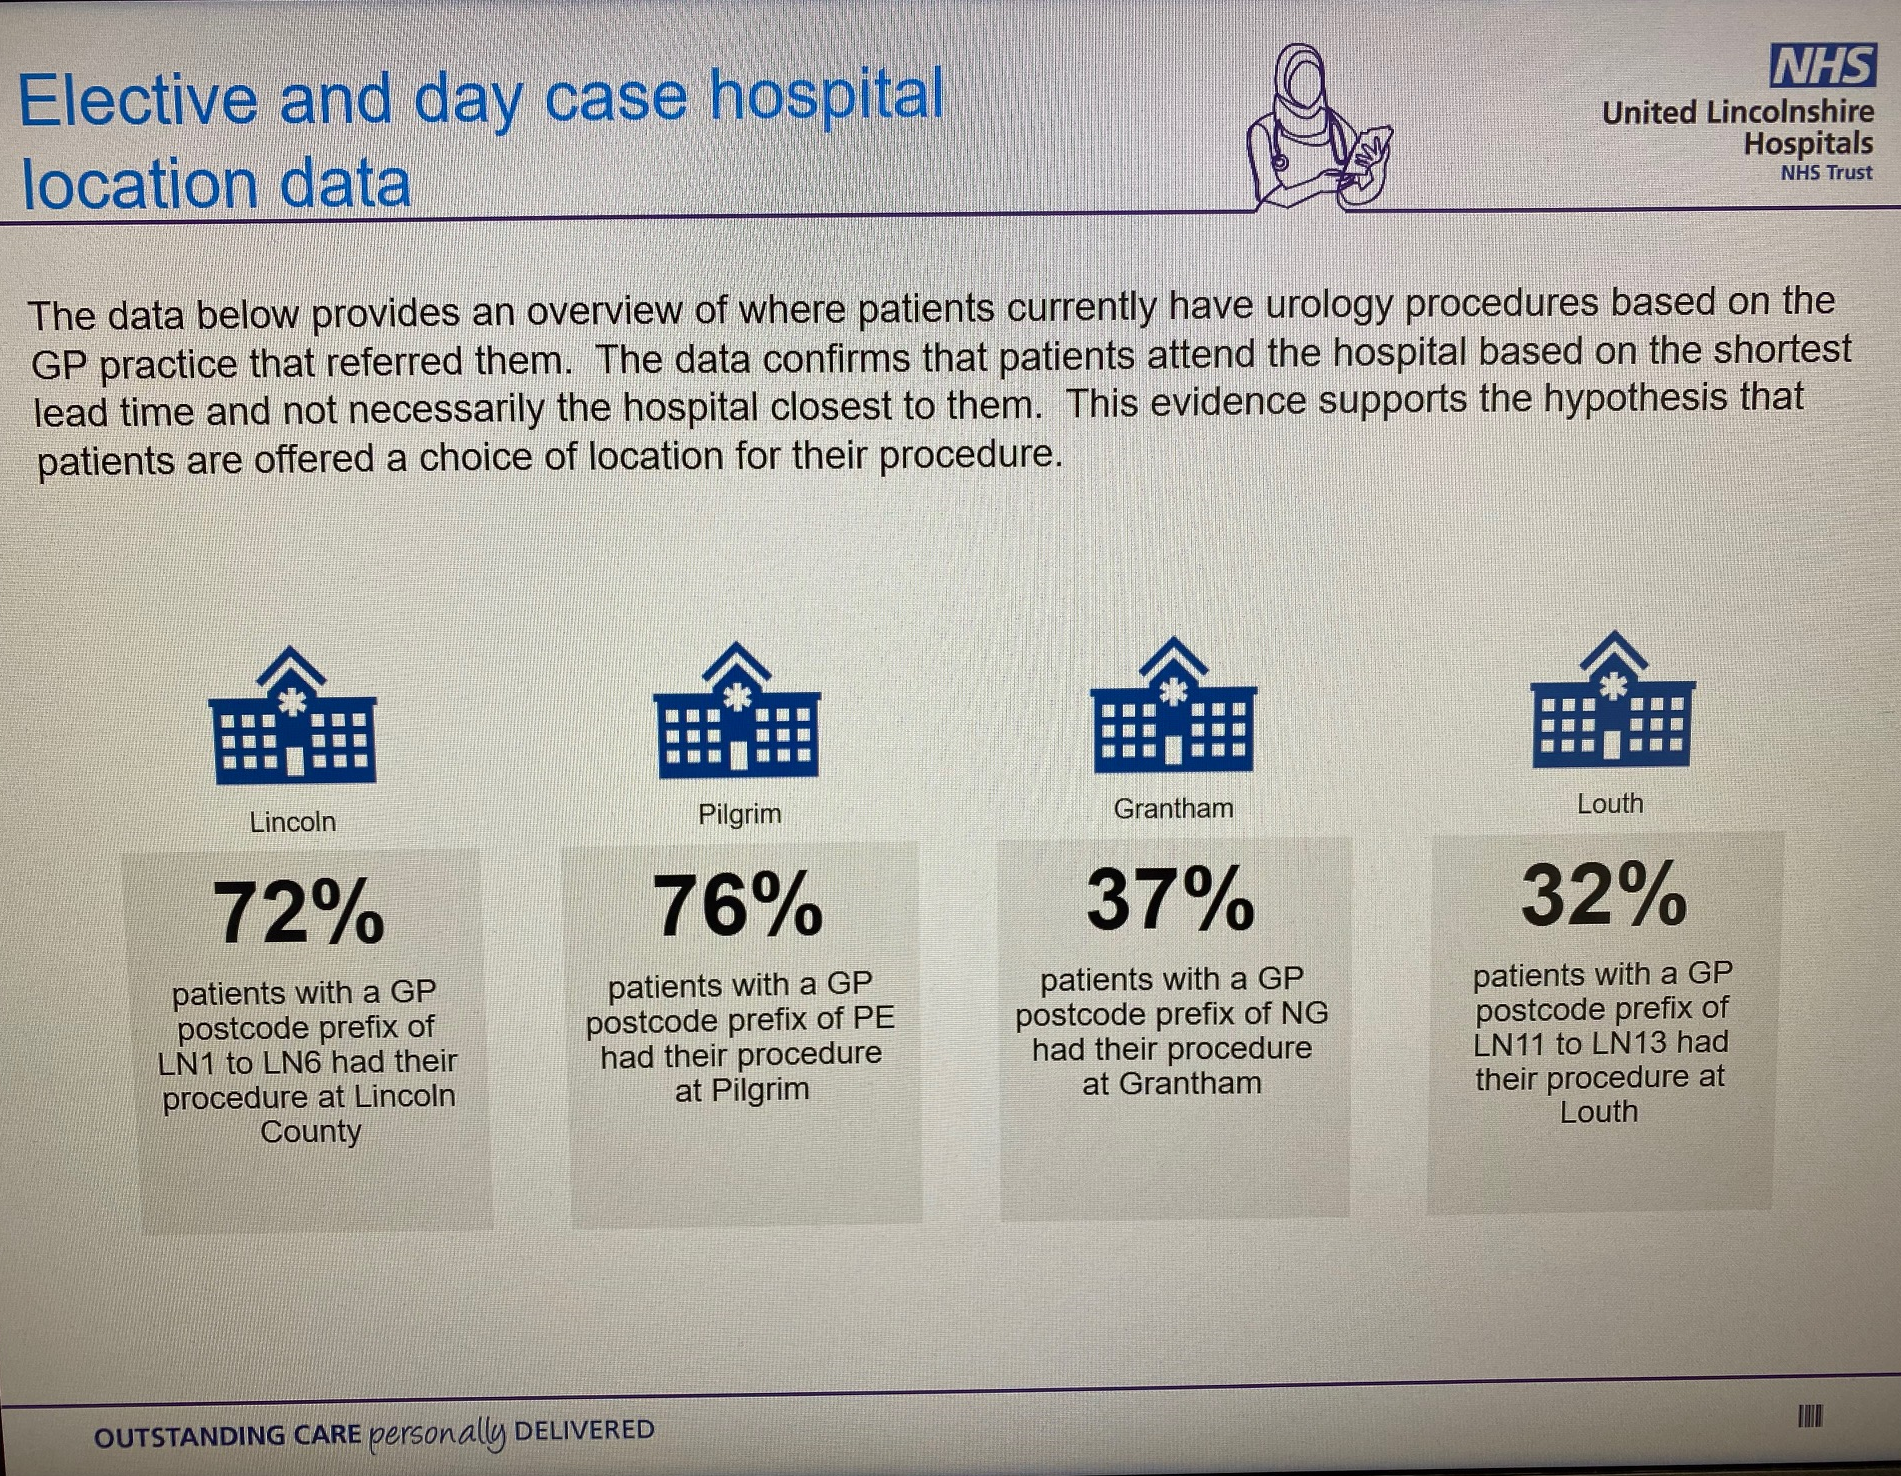This screenshot has width=1901, height=1476.
Task: Click the Grantham hospital building icon
Action: pos(1173,705)
